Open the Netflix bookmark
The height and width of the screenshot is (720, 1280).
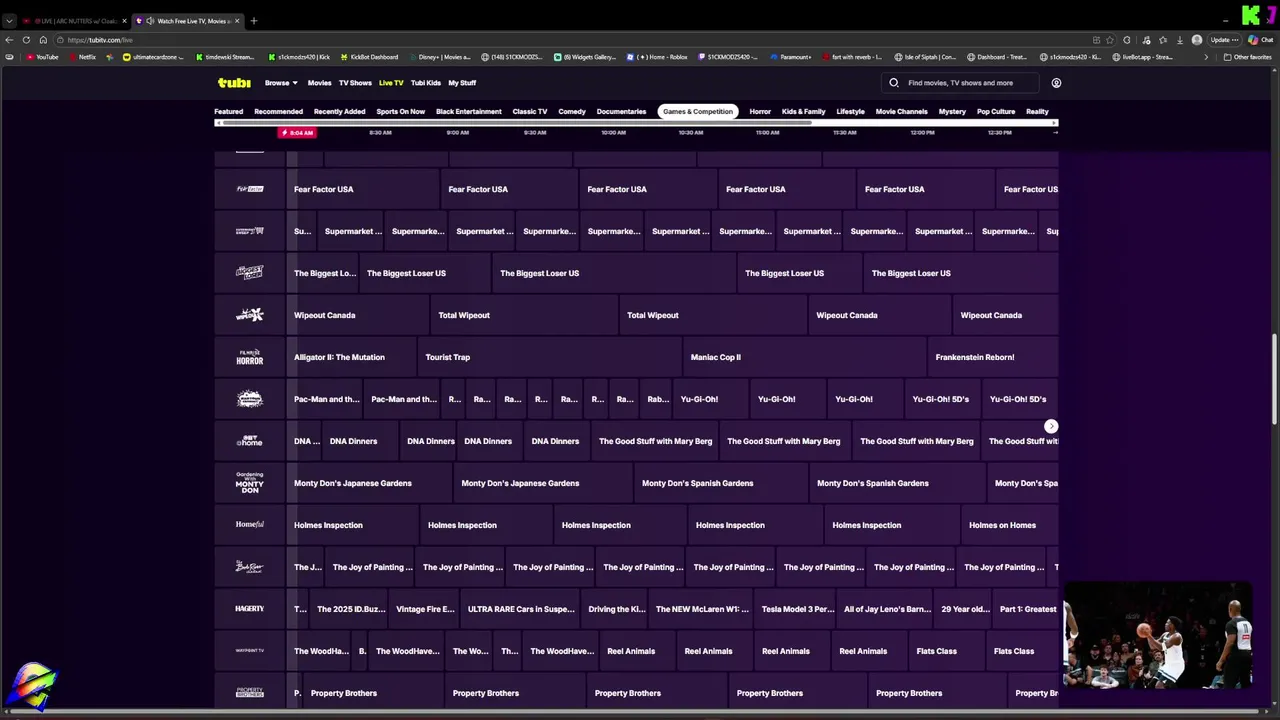(82, 57)
